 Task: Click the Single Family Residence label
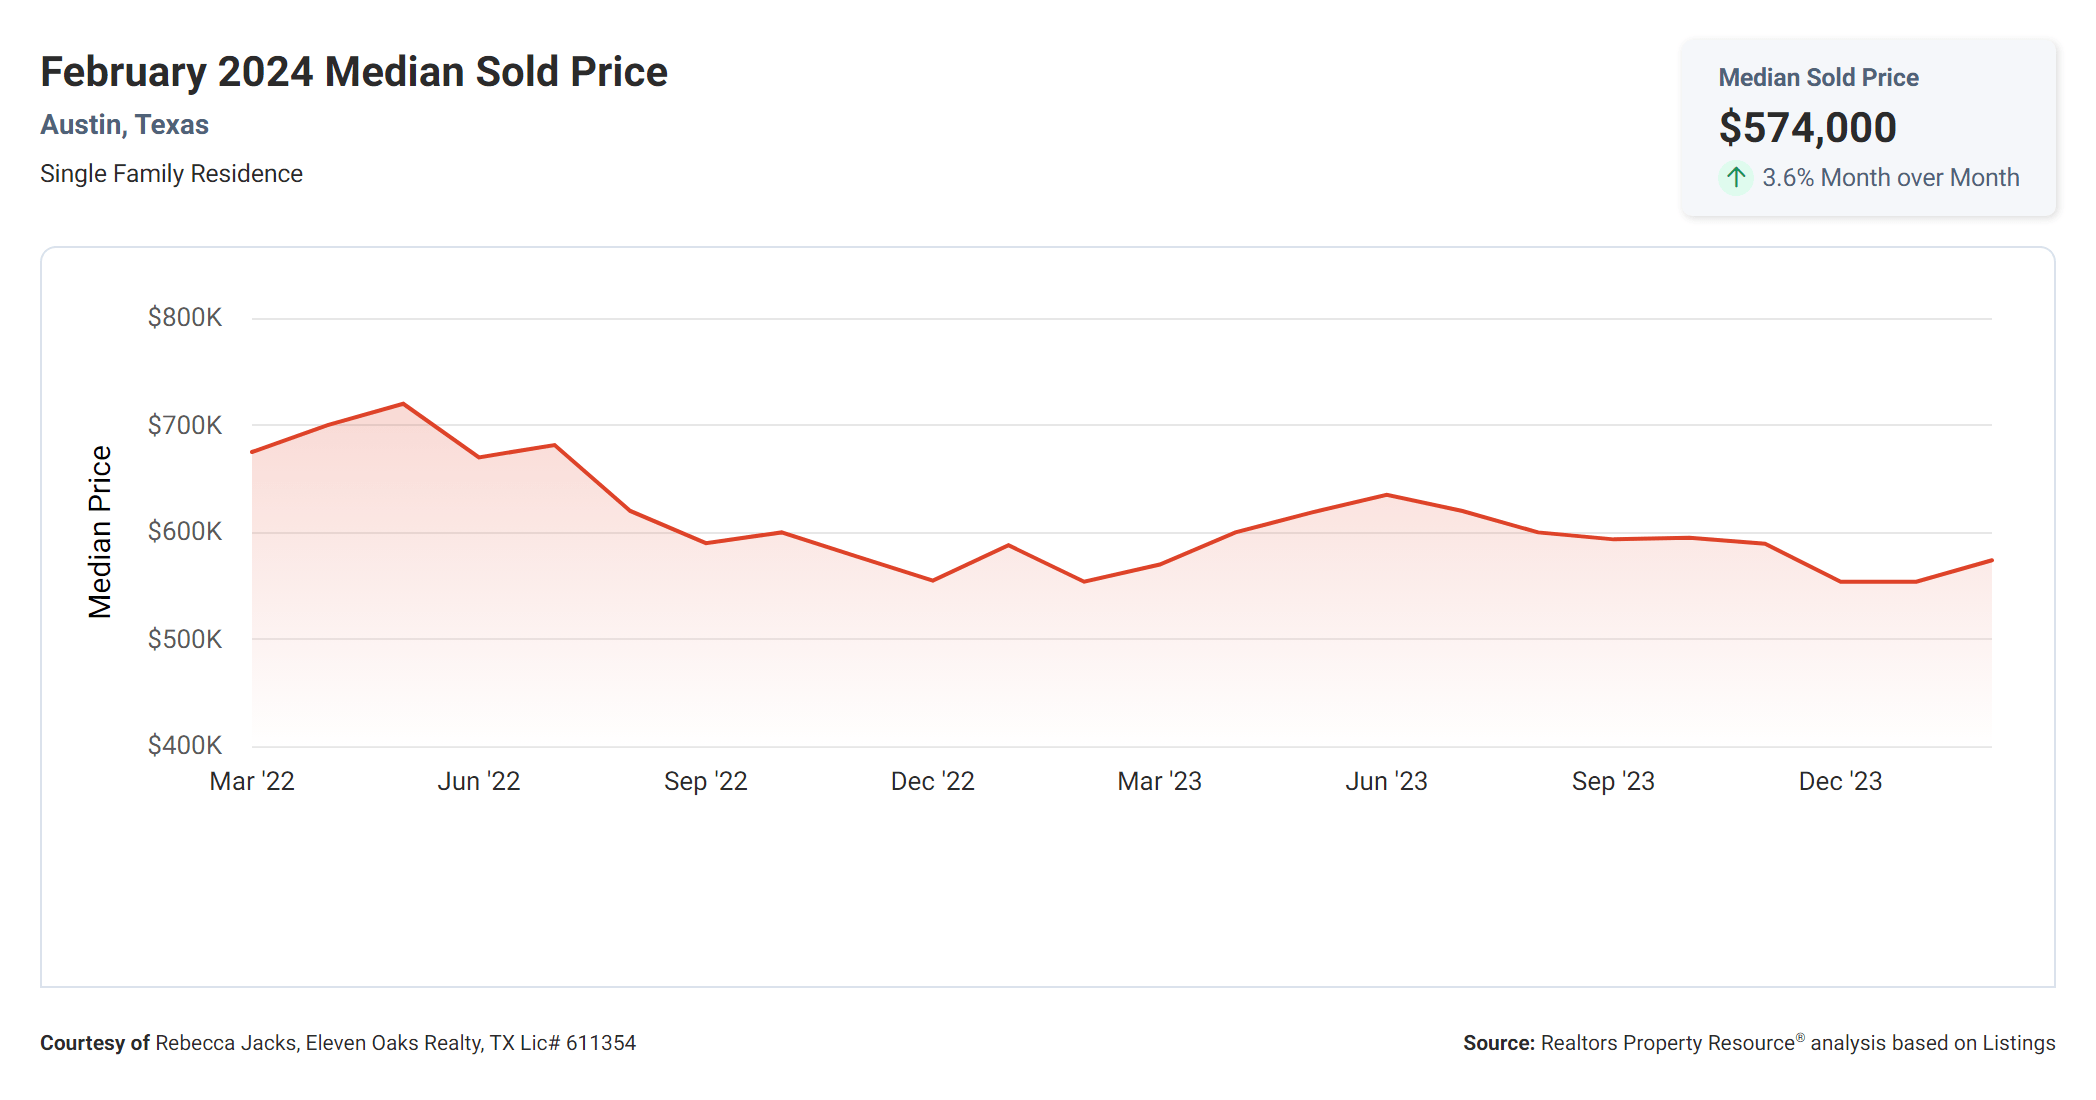(171, 174)
